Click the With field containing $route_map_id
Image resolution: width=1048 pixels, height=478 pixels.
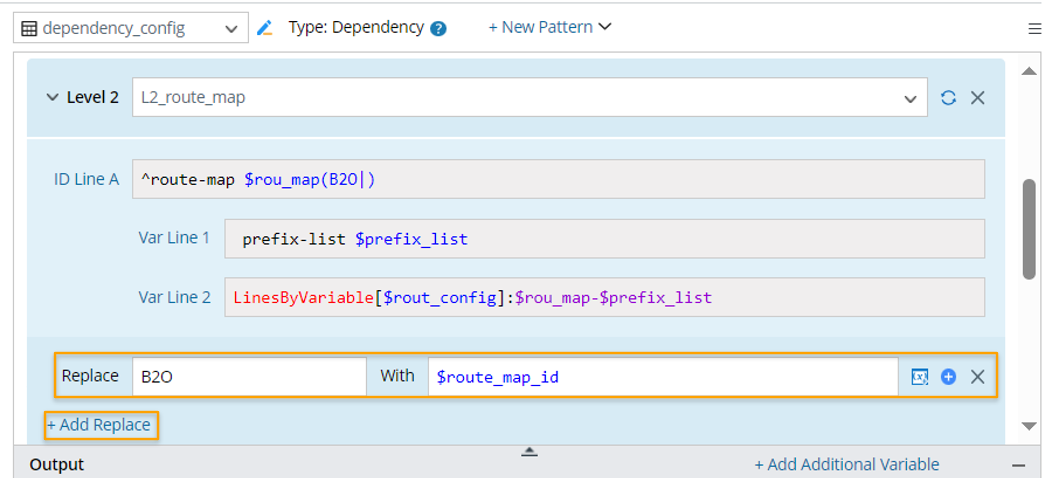[662, 377]
